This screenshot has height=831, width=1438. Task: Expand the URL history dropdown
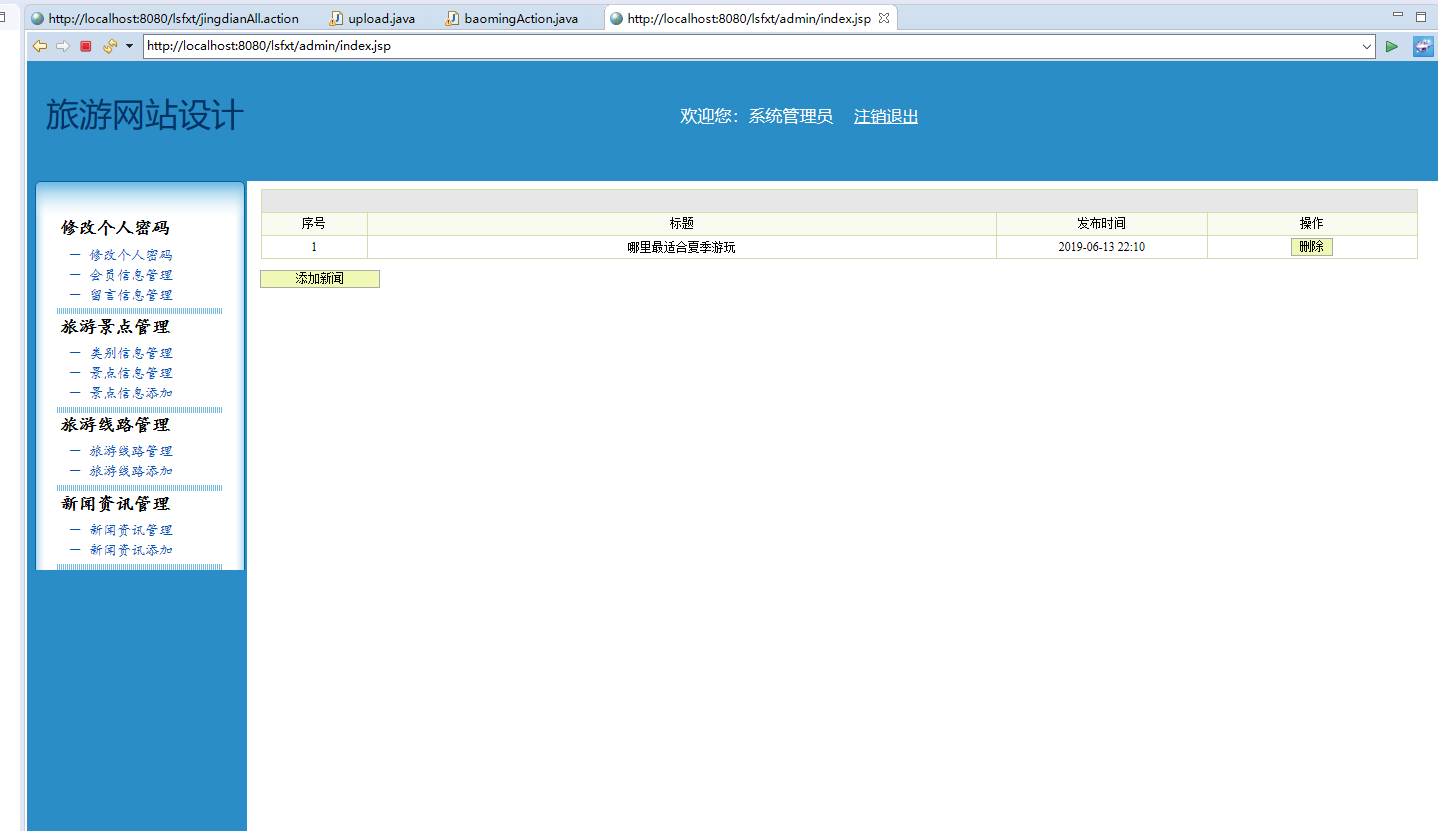coord(1367,46)
